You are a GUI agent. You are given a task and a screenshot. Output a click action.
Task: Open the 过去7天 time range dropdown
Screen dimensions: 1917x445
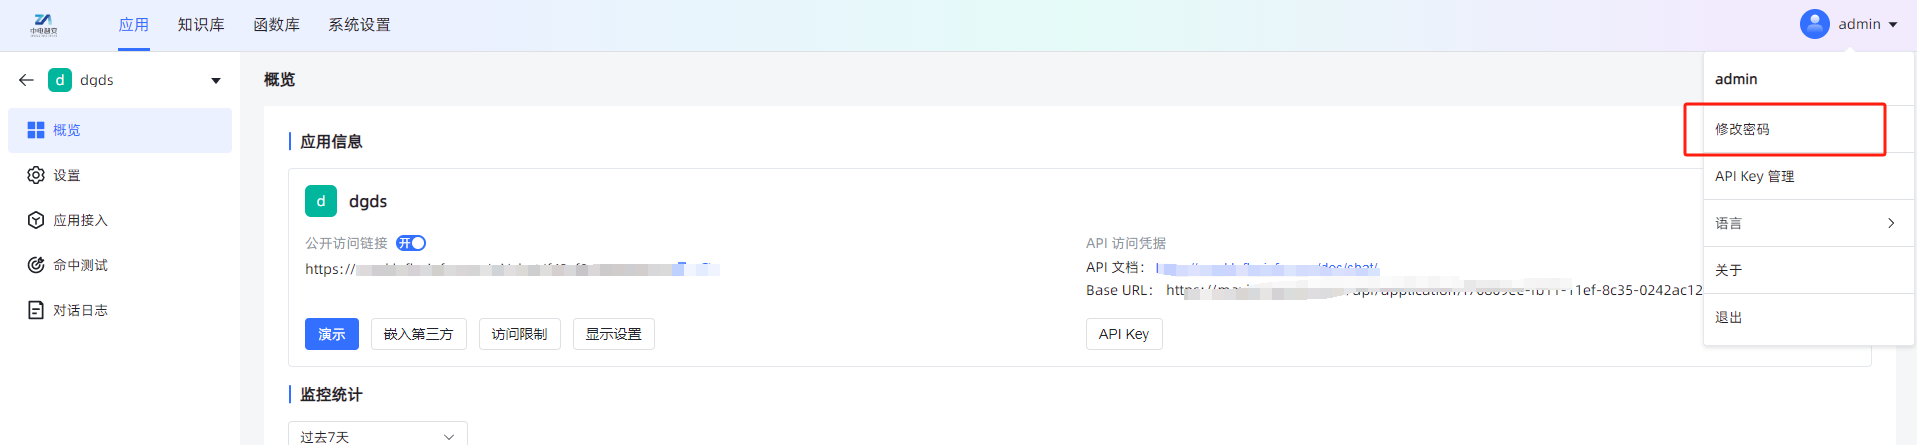(378, 435)
